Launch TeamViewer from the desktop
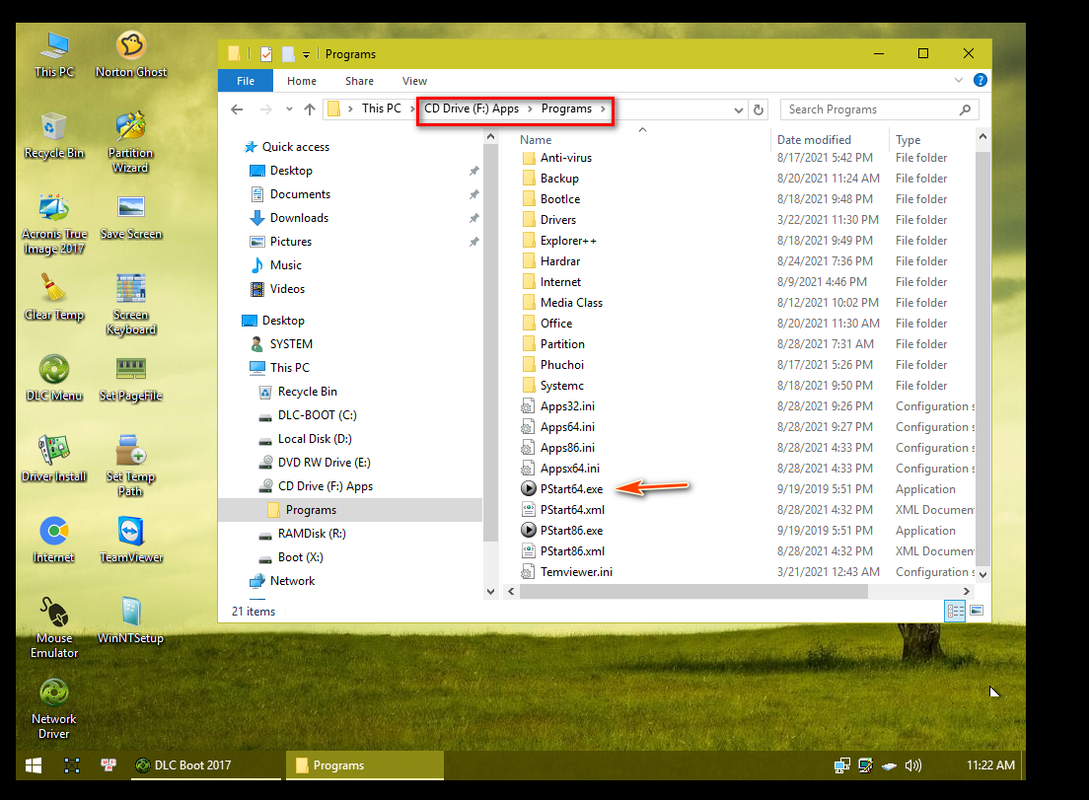This screenshot has width=1089, height=800. 131,541
